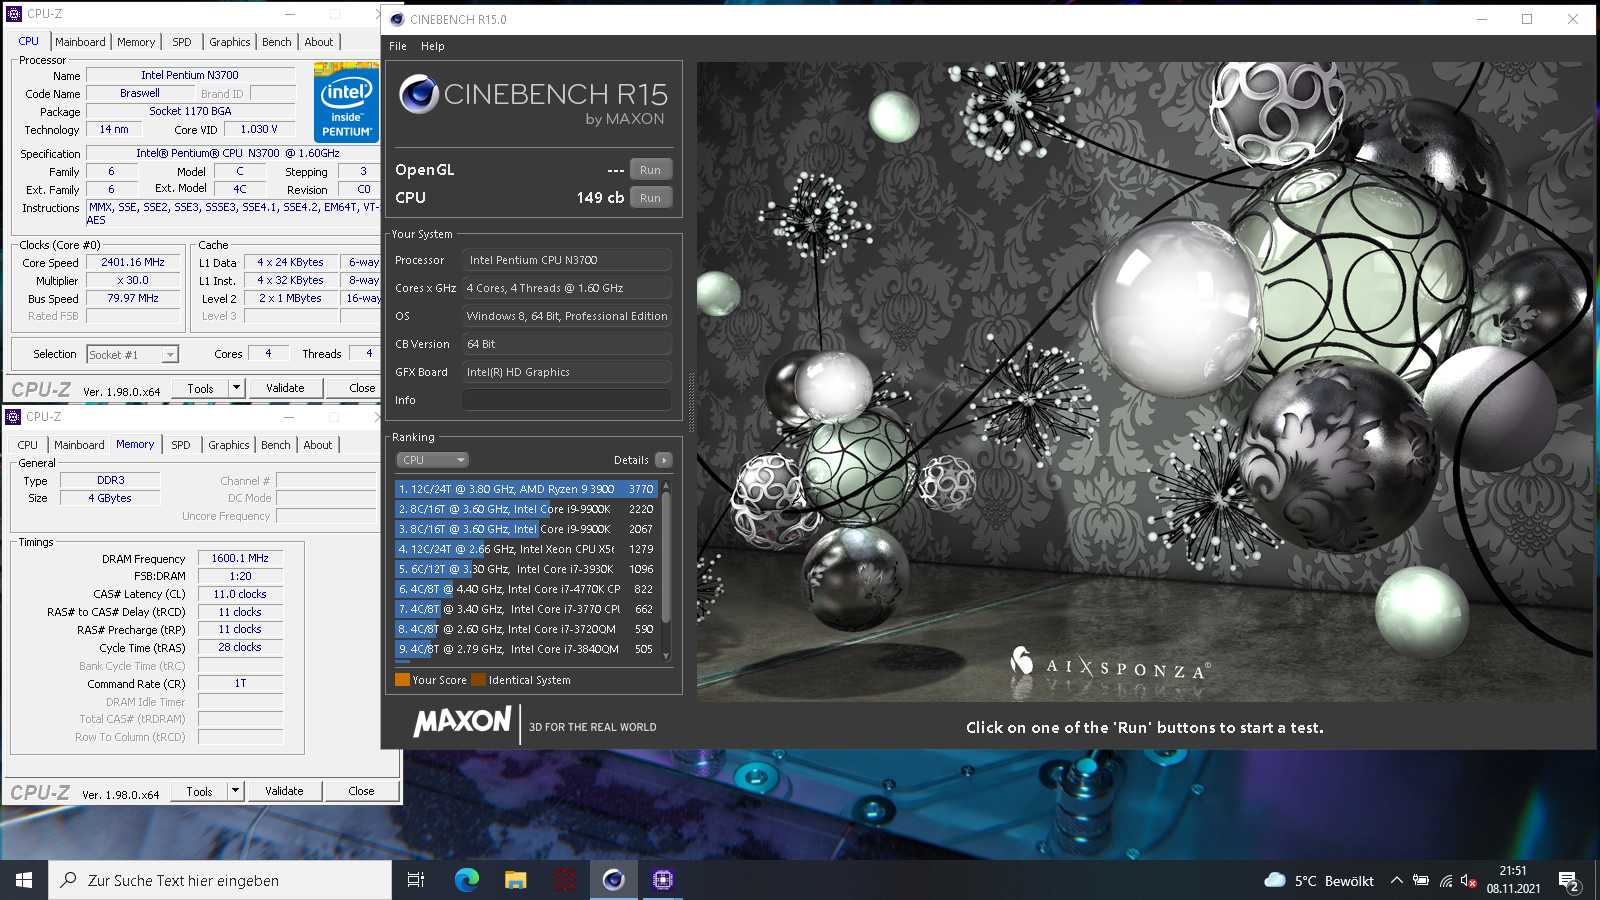Open the Tools dropdown arrow in CPU-Z Memory window
This screenshot has height=900, width=1600.
click(236, 791)
